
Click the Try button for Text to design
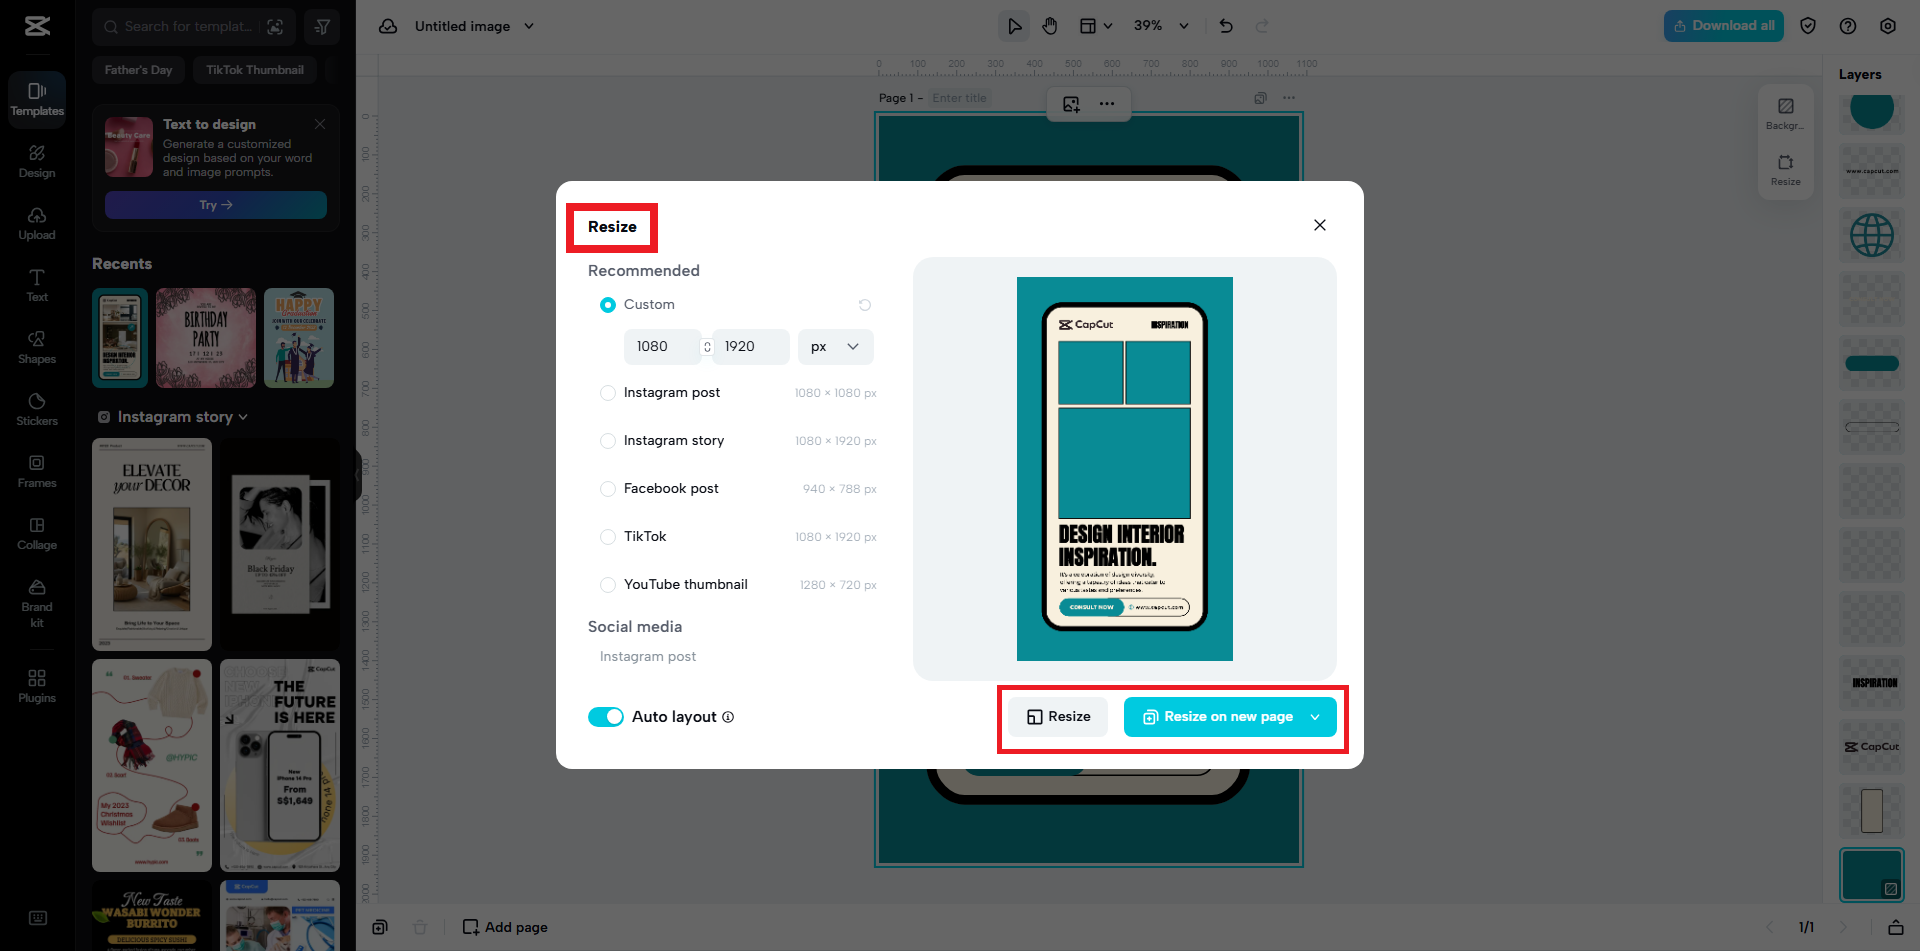(x=216, y=205)
